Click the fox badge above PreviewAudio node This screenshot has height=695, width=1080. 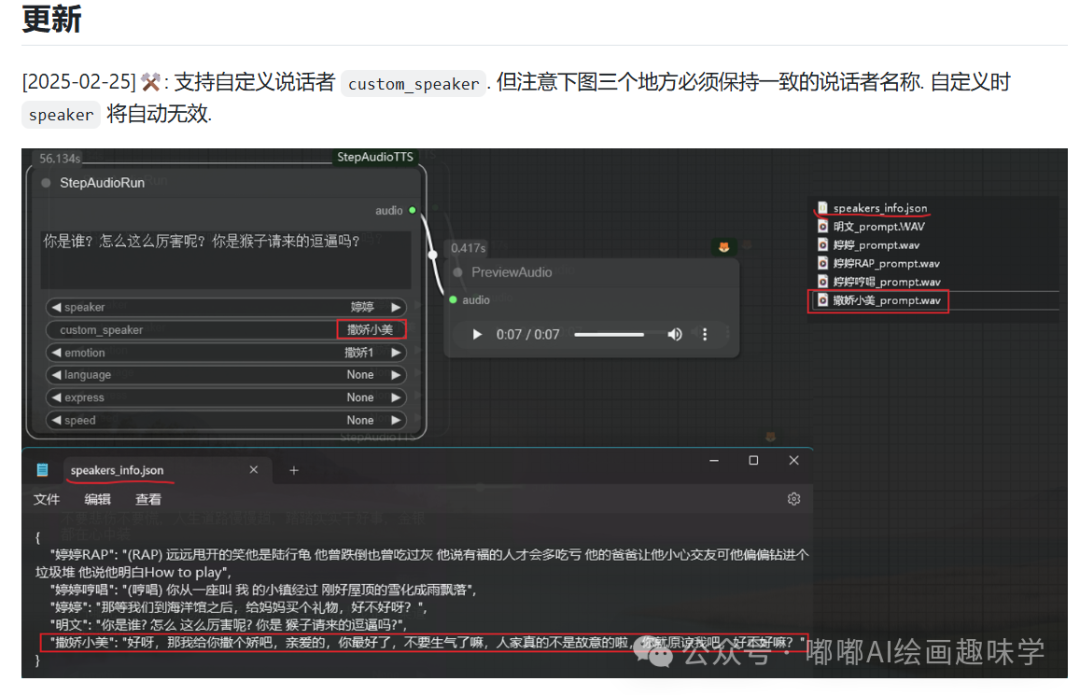point(723,247)
